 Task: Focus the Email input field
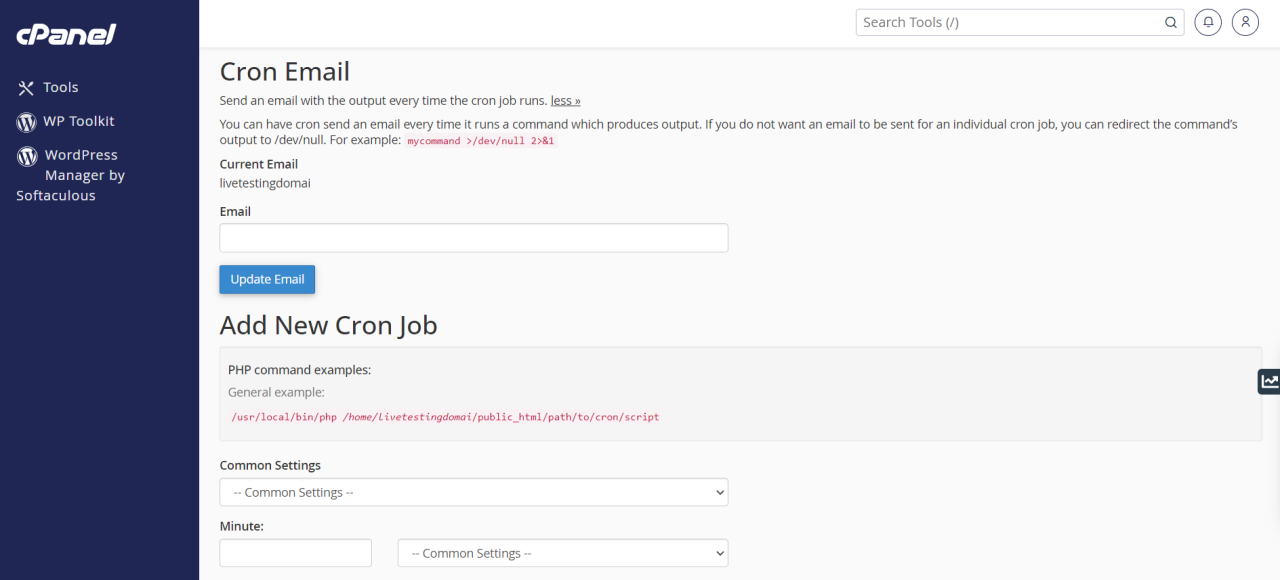(473, 238)
